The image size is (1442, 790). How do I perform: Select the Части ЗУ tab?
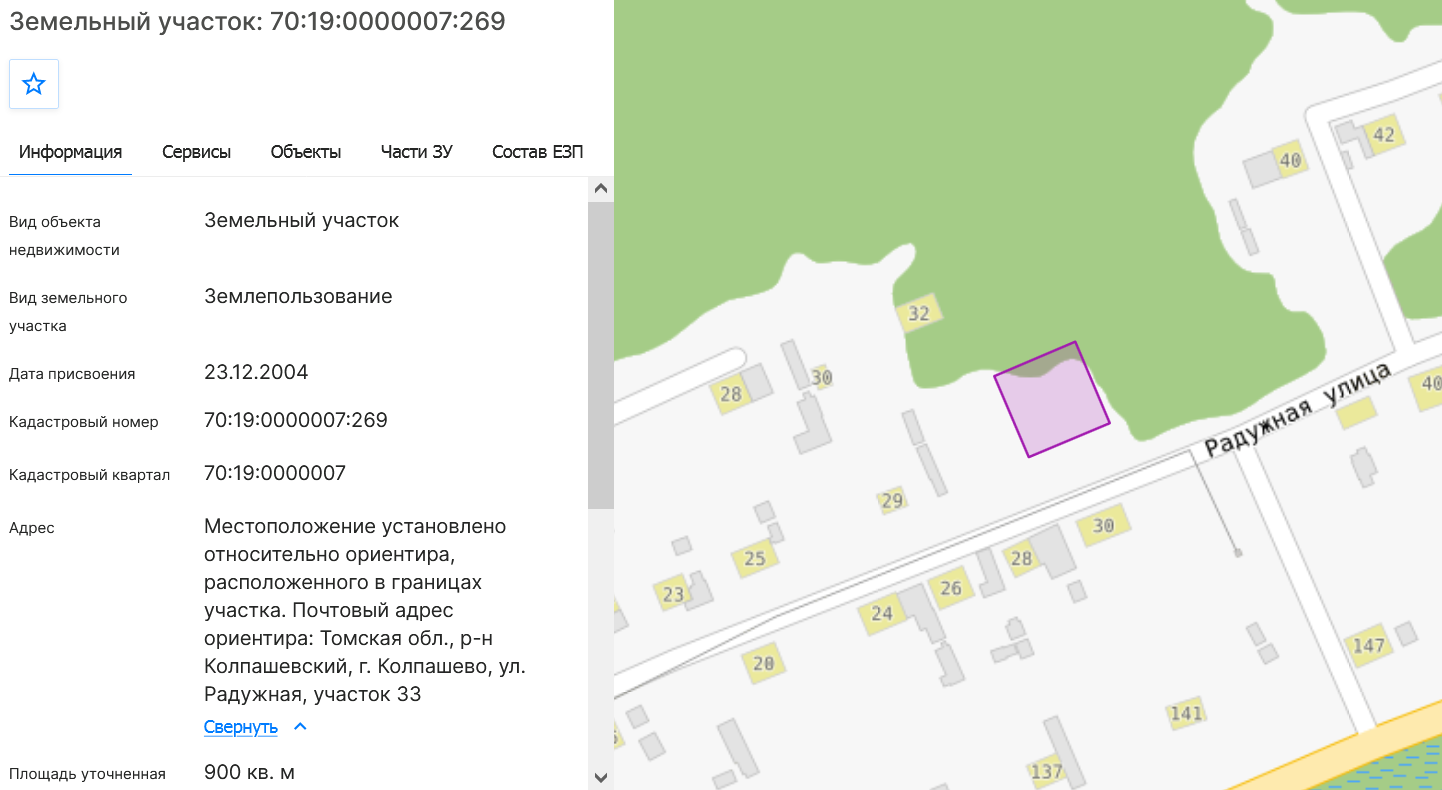[417, 152]
